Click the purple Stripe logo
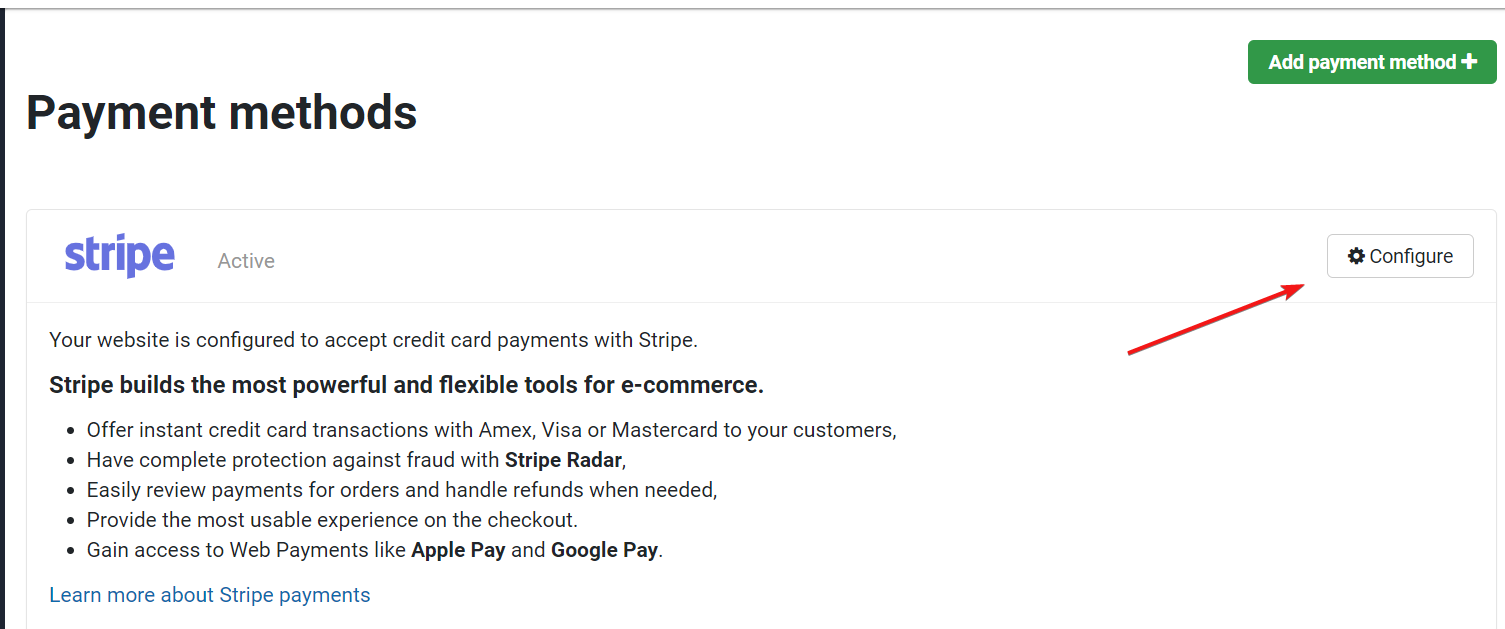 coord(120,256)
